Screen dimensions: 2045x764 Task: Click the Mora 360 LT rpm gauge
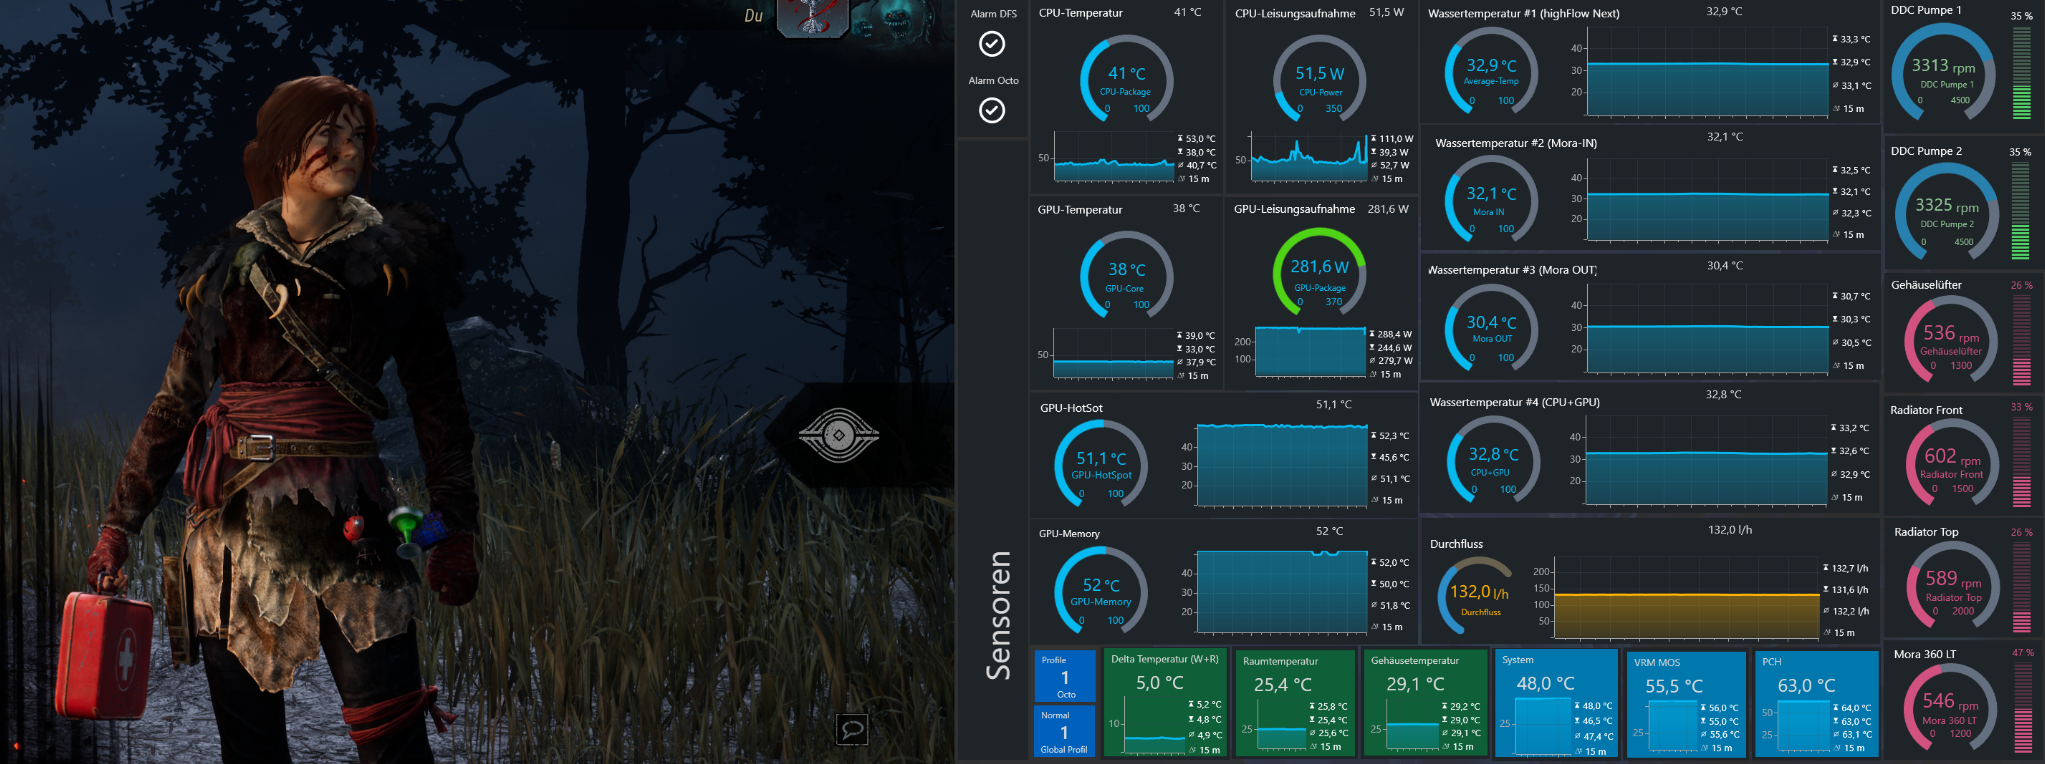click(x=1952, y=708)
